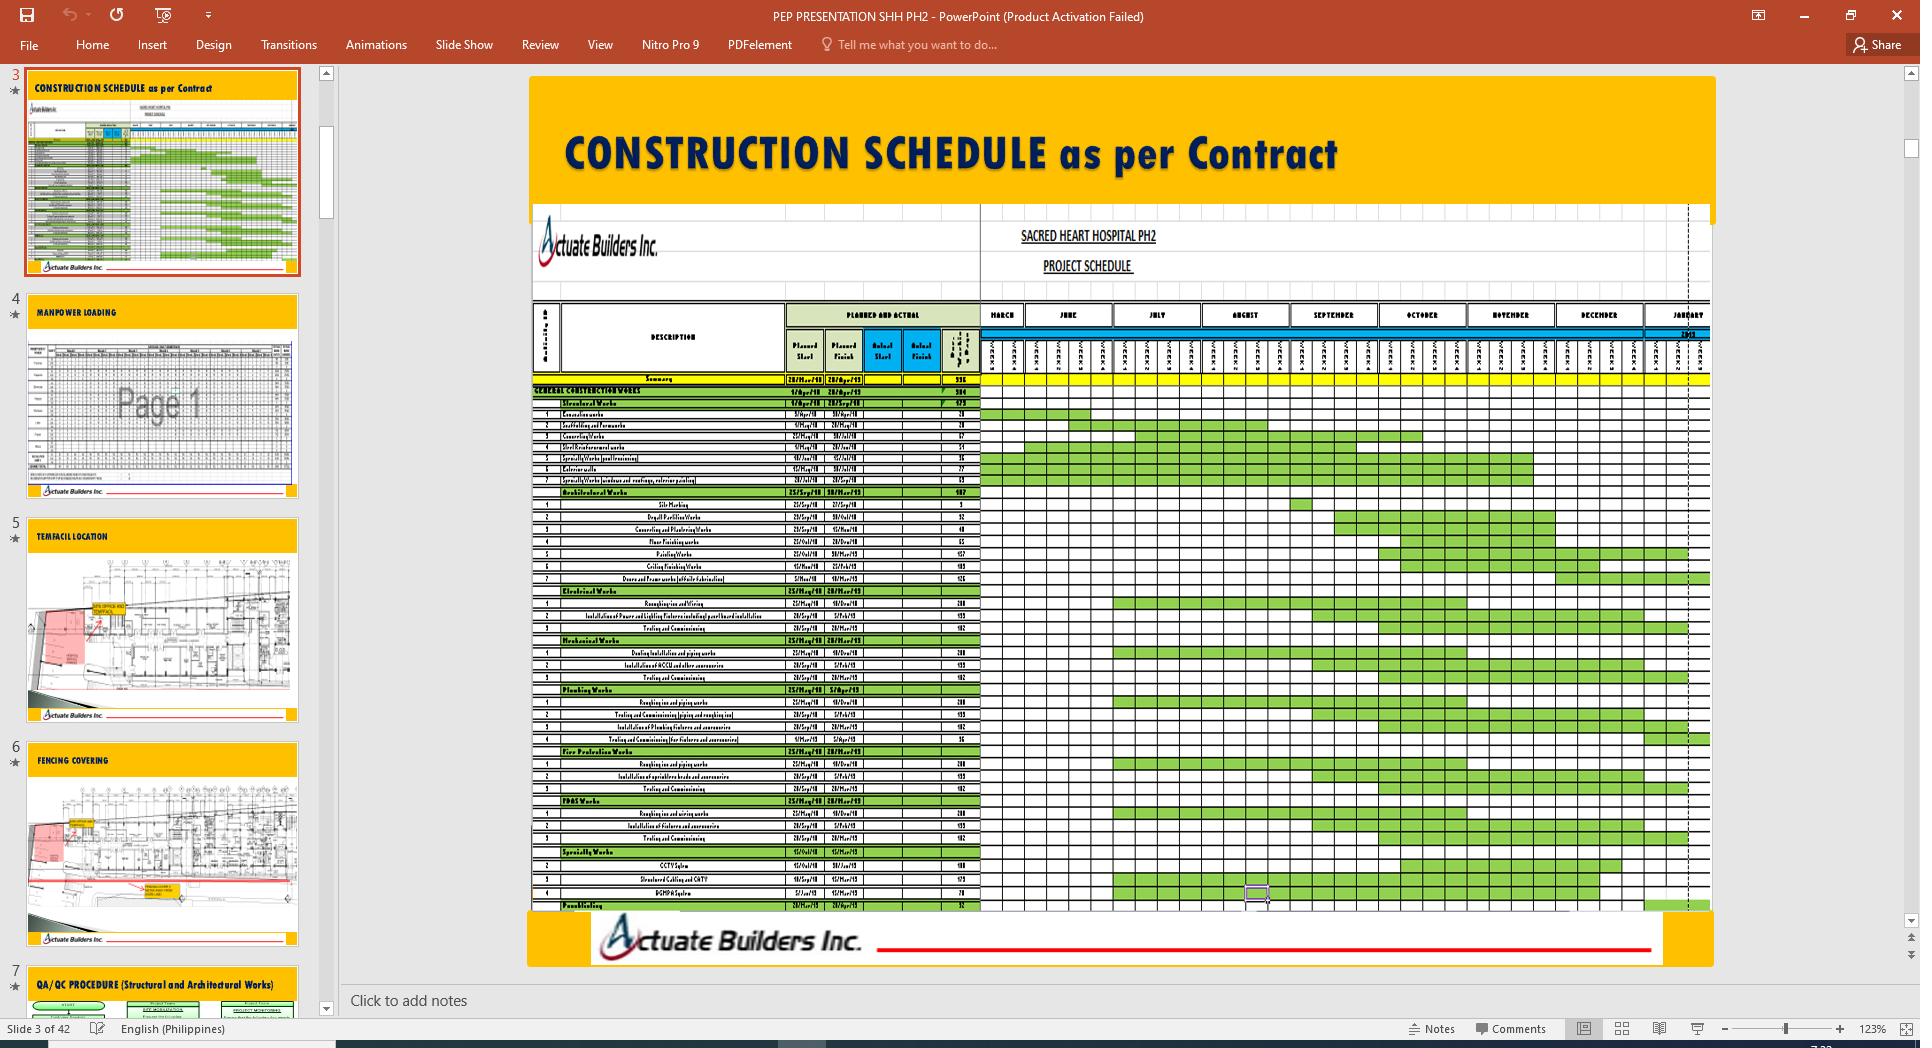This screenshot has width=1932, height=1048.
Task: Click the animation star icon beside slide 6
Action: click(15, 763)
